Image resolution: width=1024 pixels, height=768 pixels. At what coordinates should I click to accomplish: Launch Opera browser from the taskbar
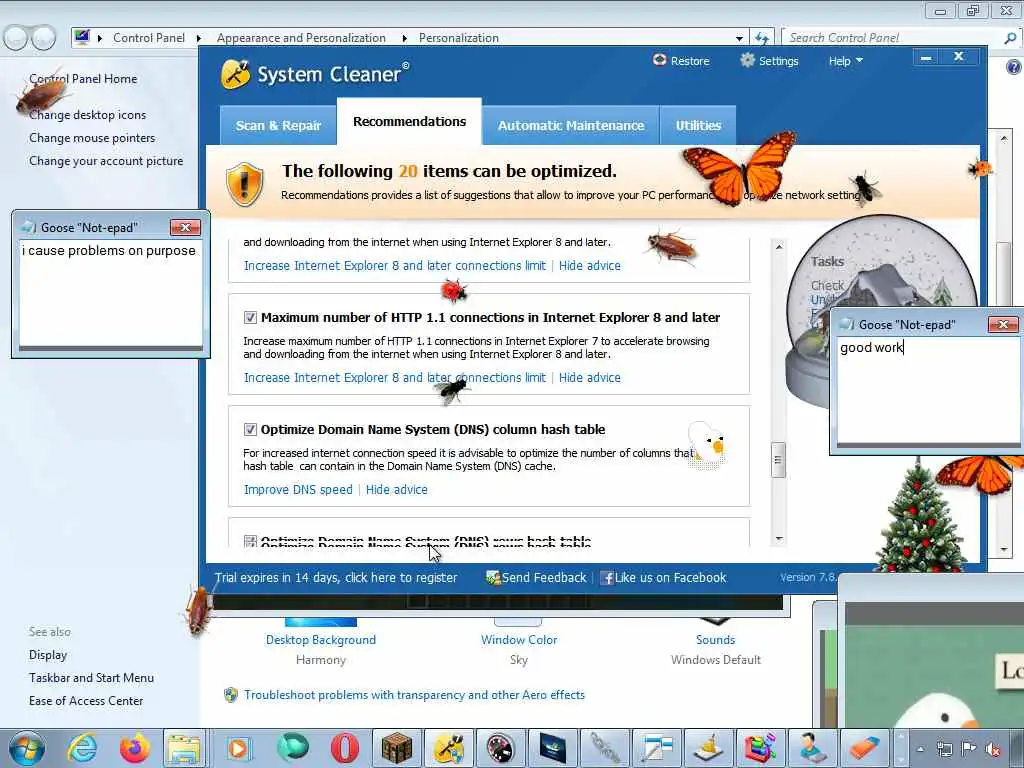coord(344,748)
